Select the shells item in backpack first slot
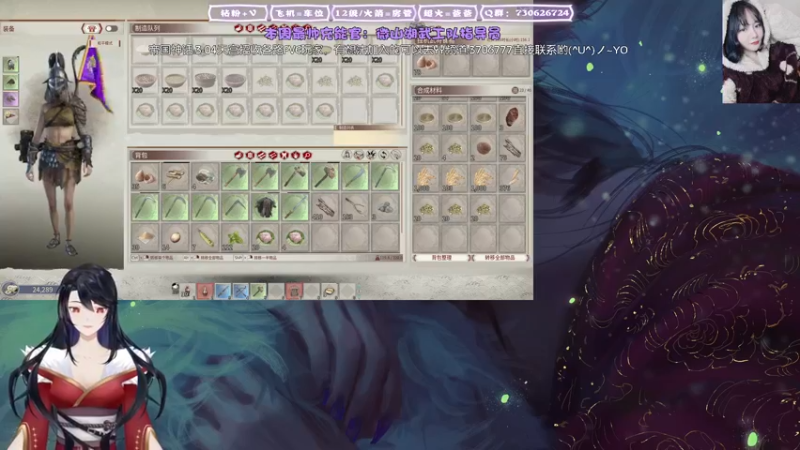The image size is (800, 450). point(144,177)
